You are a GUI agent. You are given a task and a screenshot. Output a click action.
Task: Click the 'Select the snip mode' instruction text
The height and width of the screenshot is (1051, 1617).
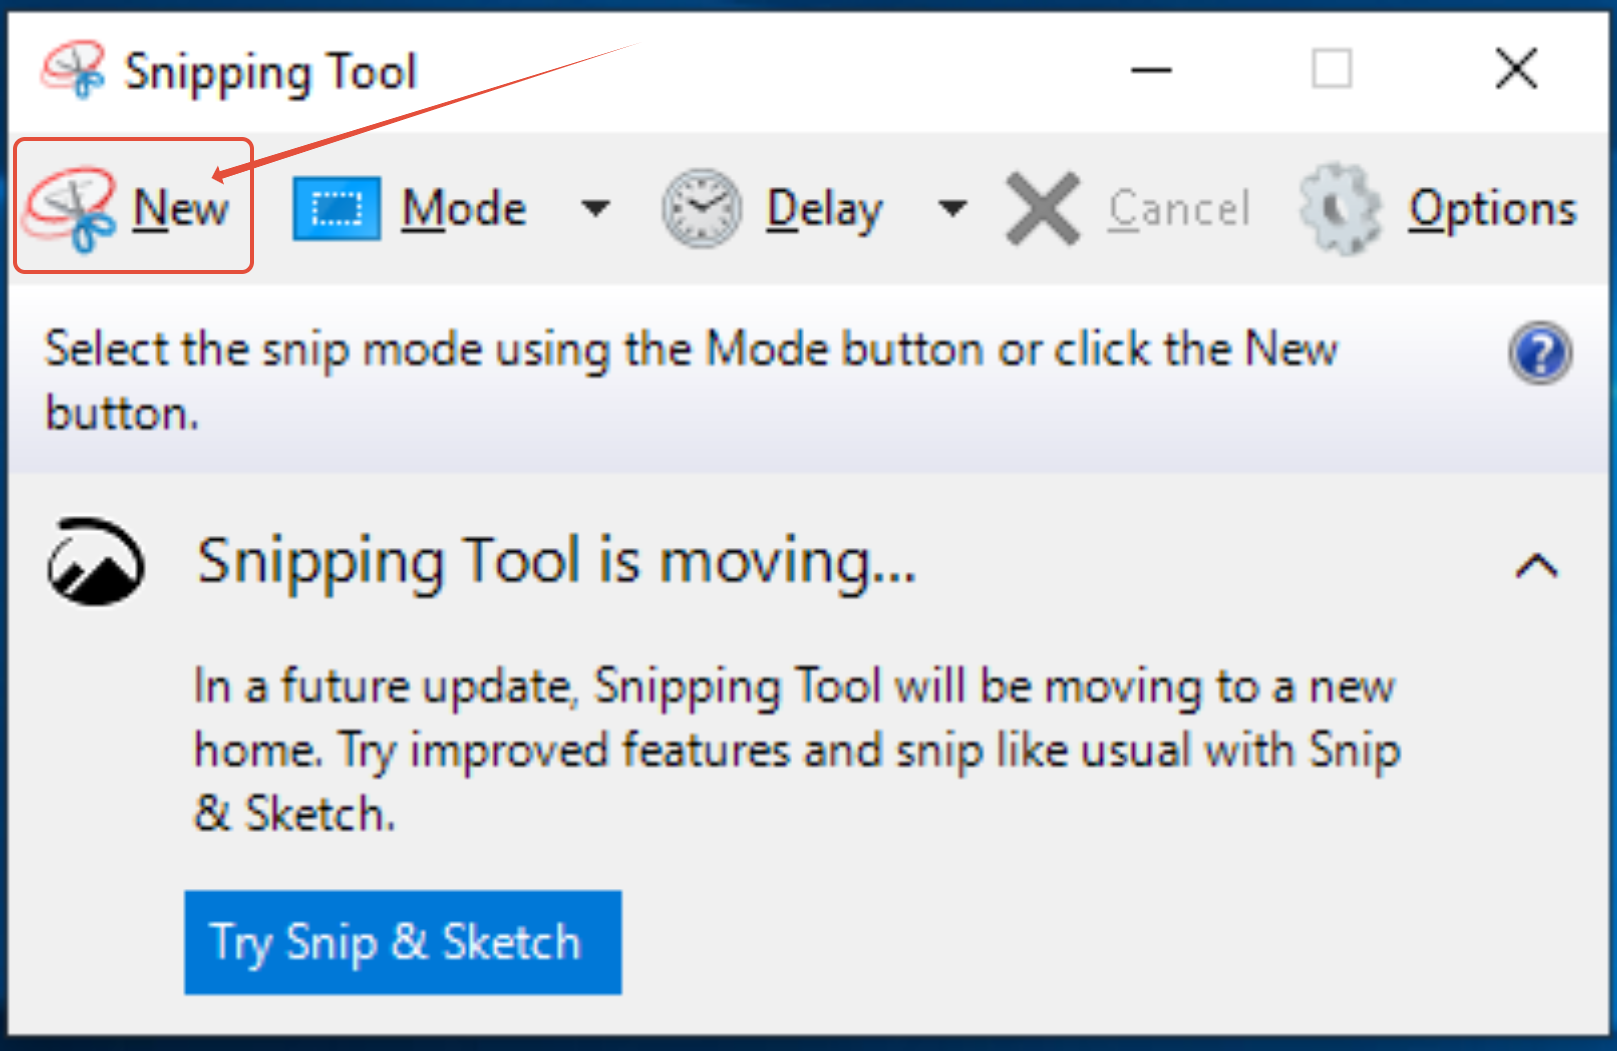(690, 381)
